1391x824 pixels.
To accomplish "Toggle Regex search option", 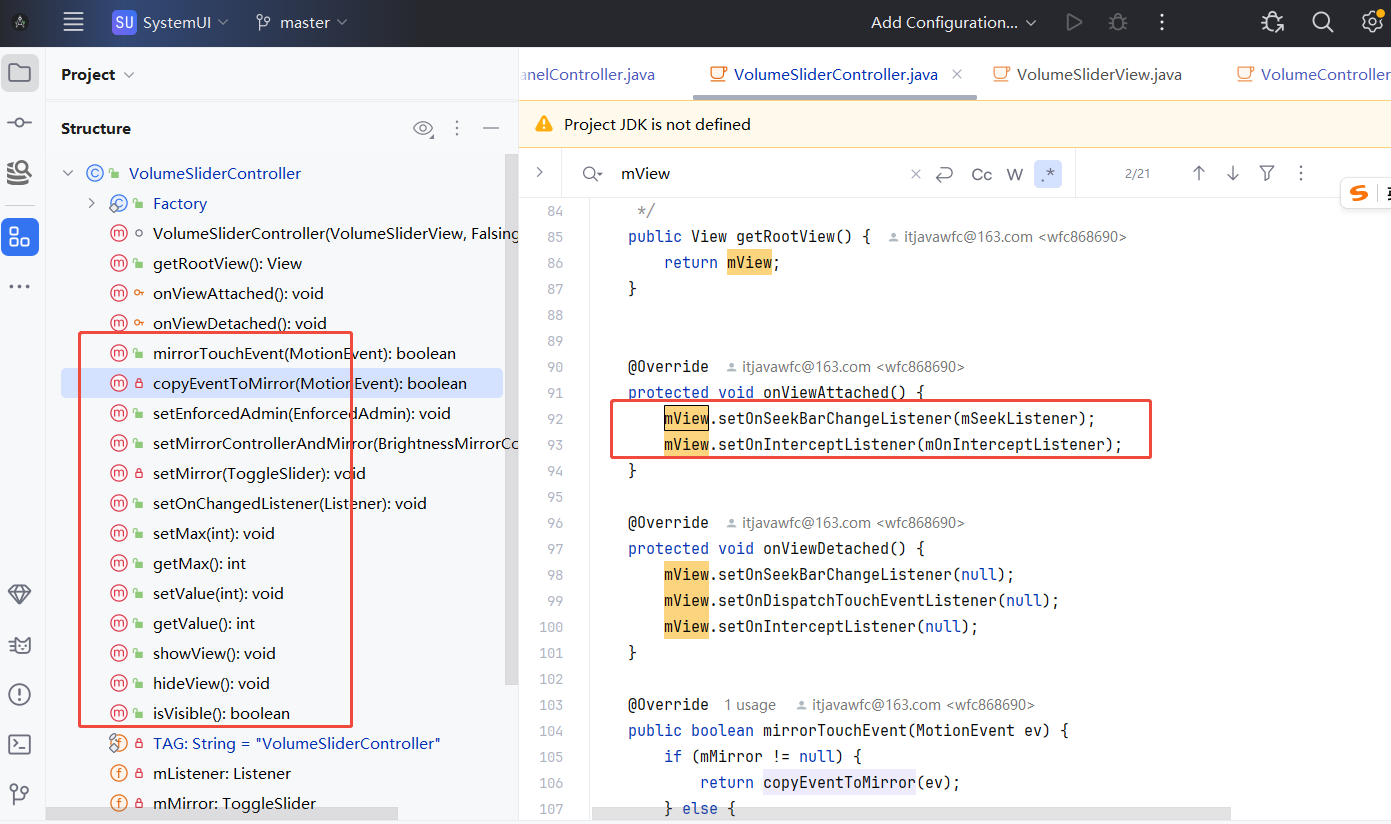I will [1048, 174].
